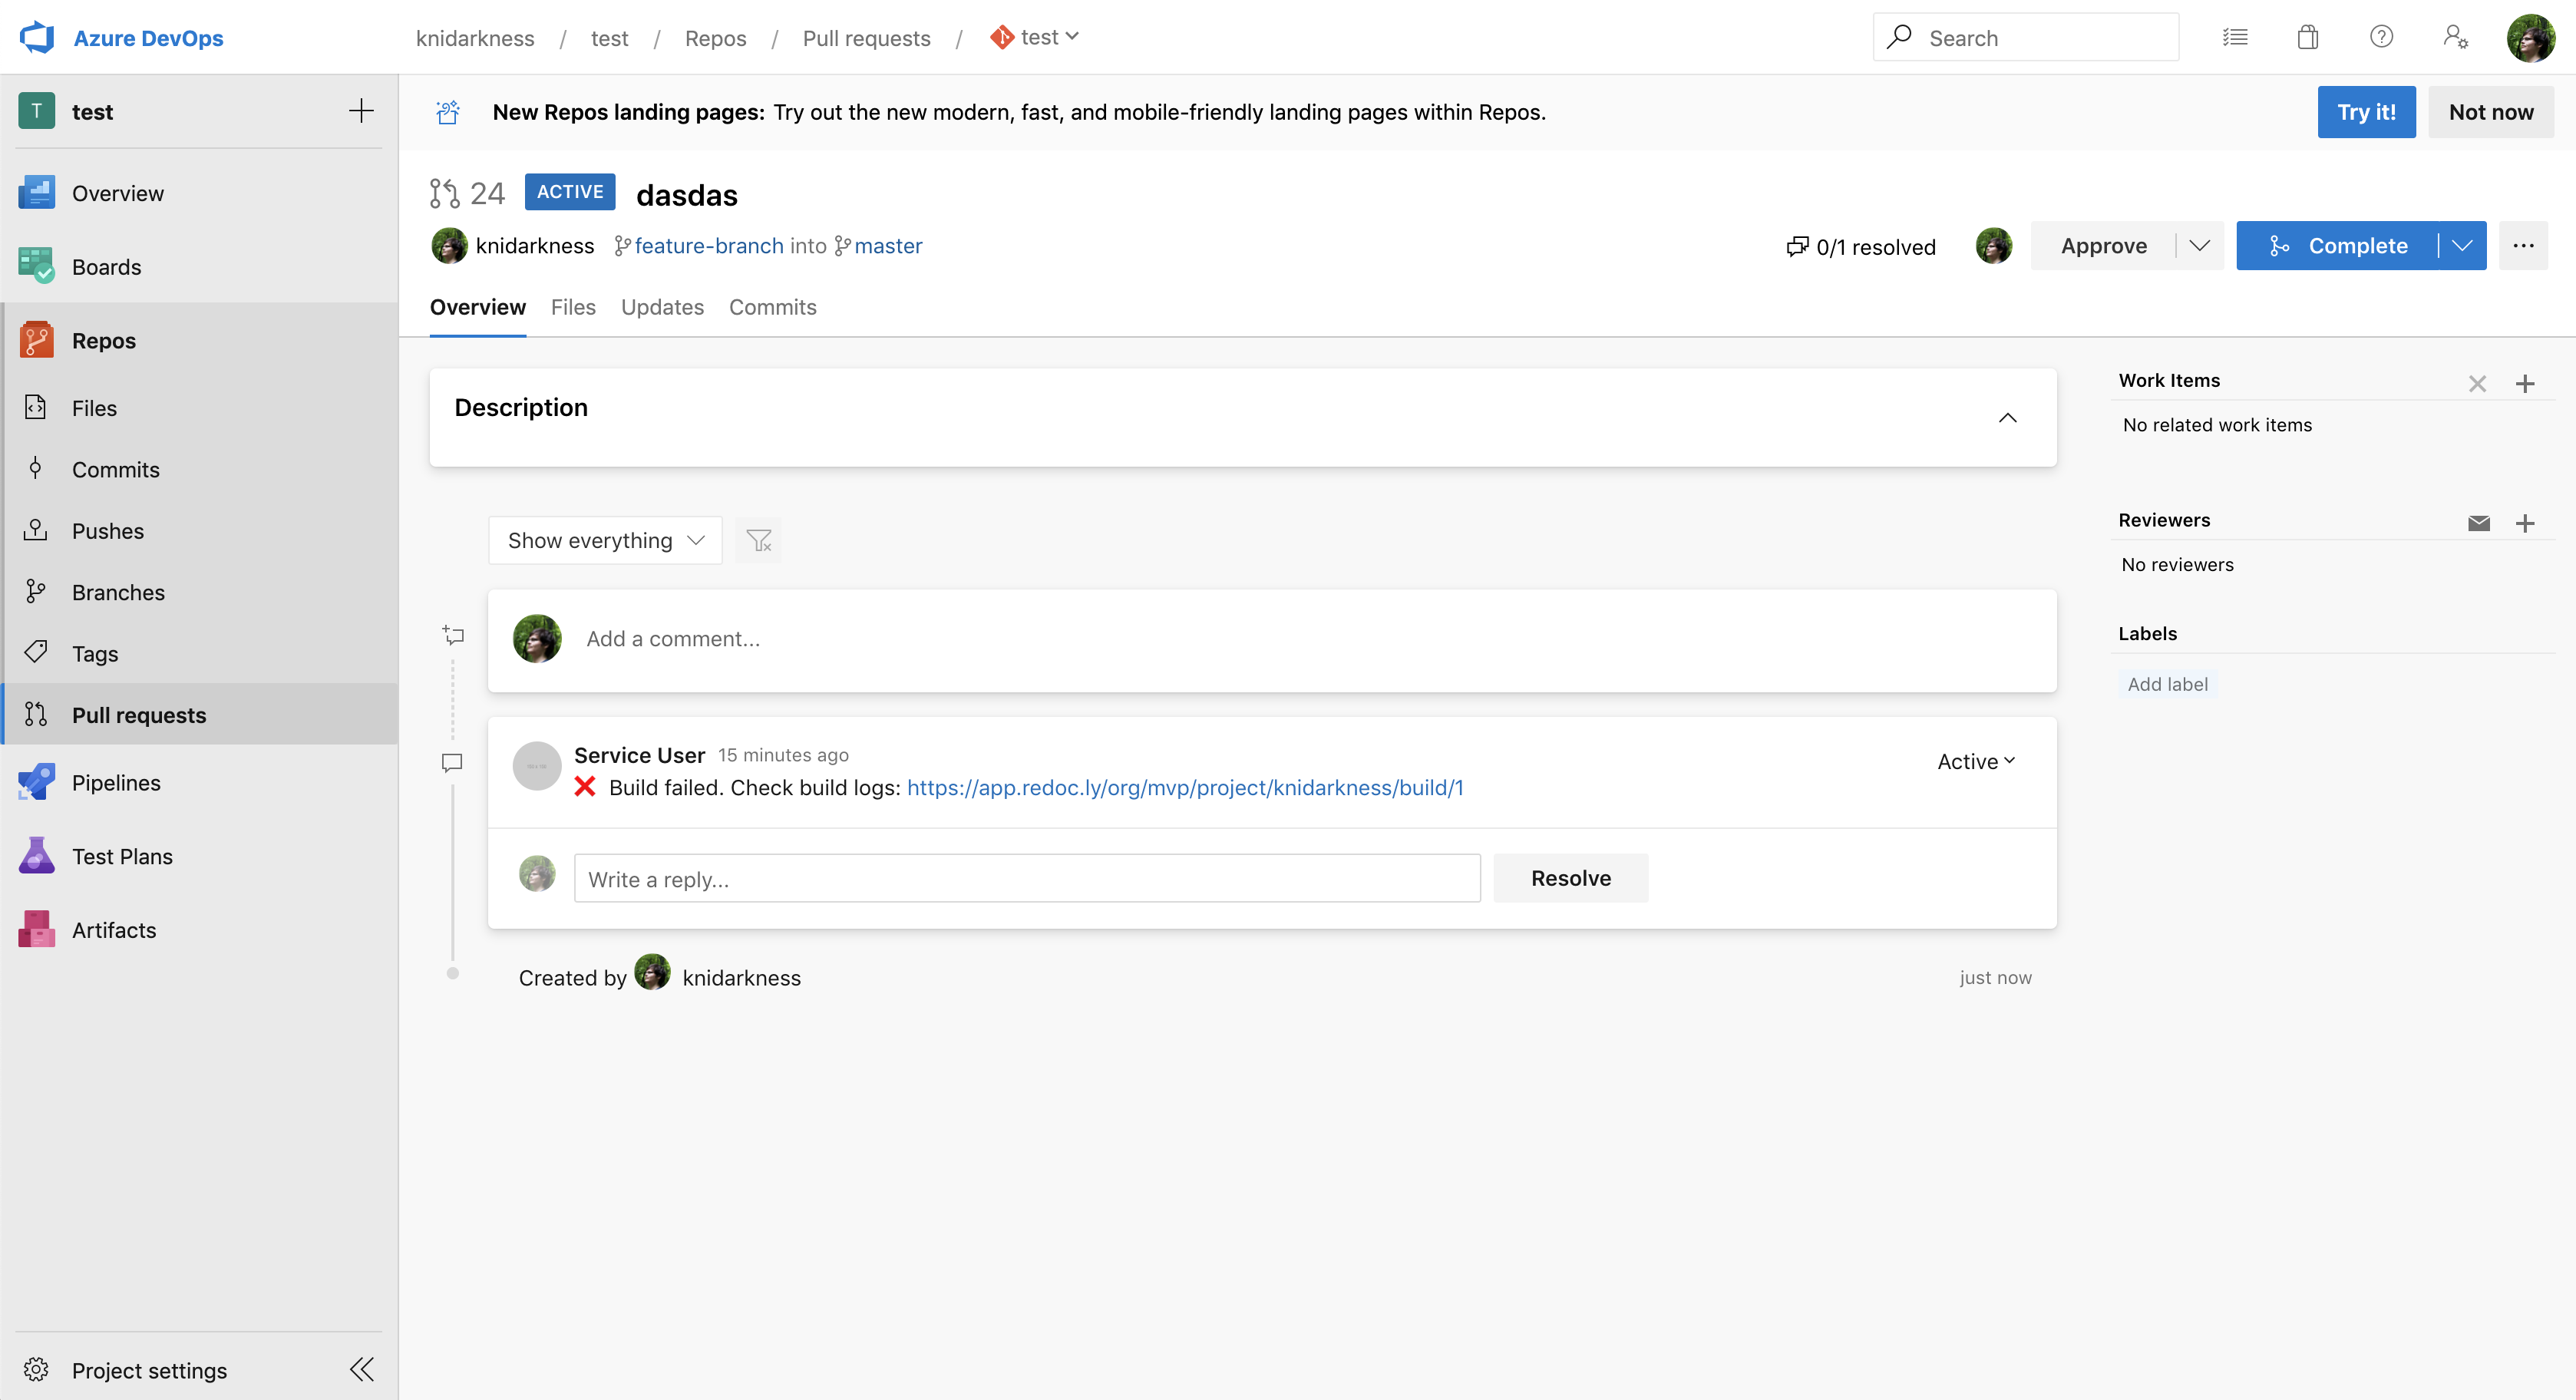Switch to the Commits tab
The image size is (2576, 1400).
[x=772, y=307]
